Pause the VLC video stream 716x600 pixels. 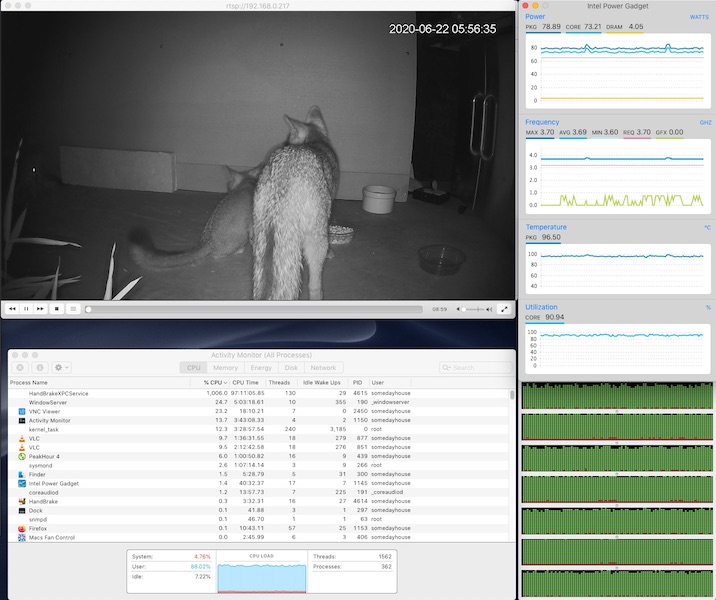click(26, 309)
